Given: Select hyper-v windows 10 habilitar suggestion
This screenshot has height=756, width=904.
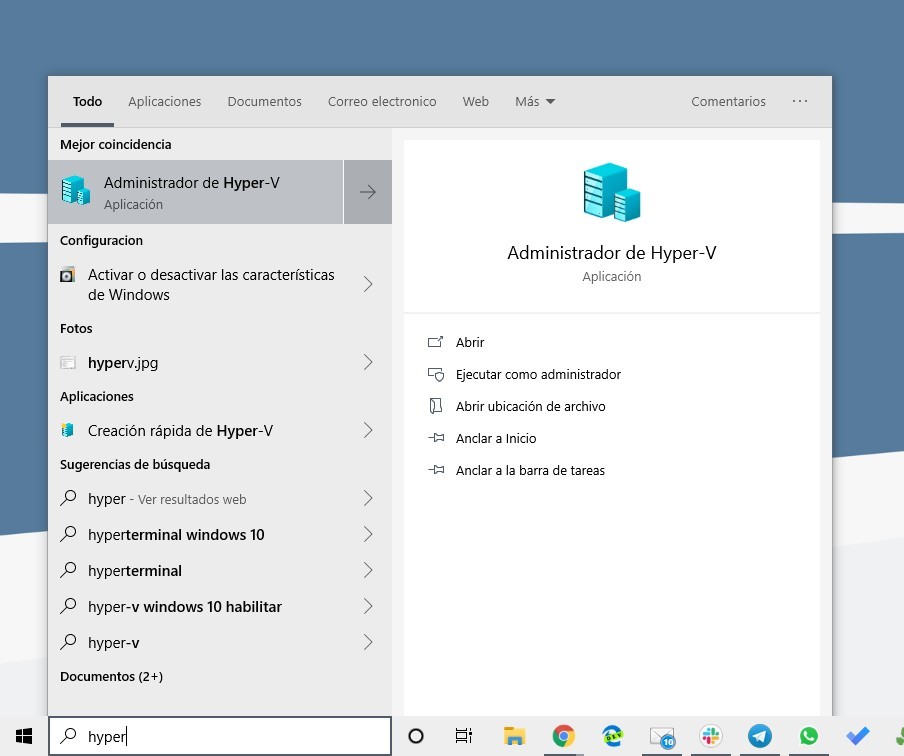Looking at the screenshot, I should pyautogui.click(x=220, y=606).
